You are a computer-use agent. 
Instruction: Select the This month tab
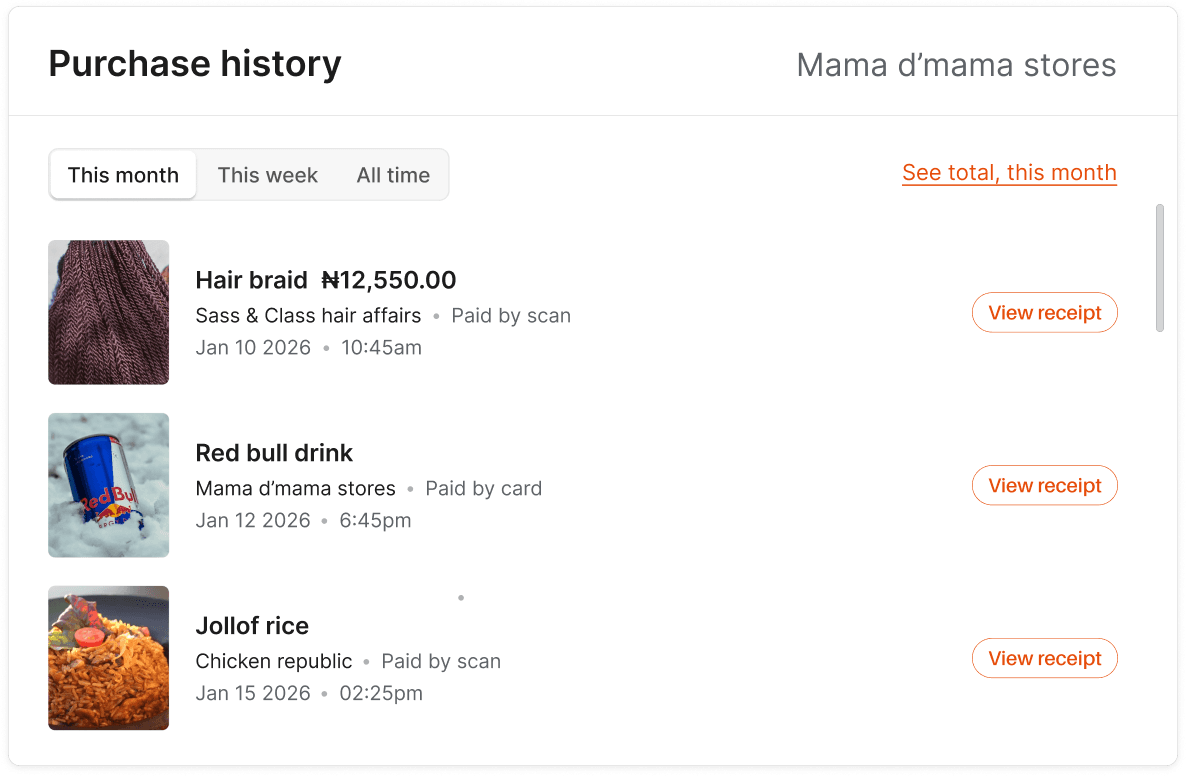coord(122,175)
